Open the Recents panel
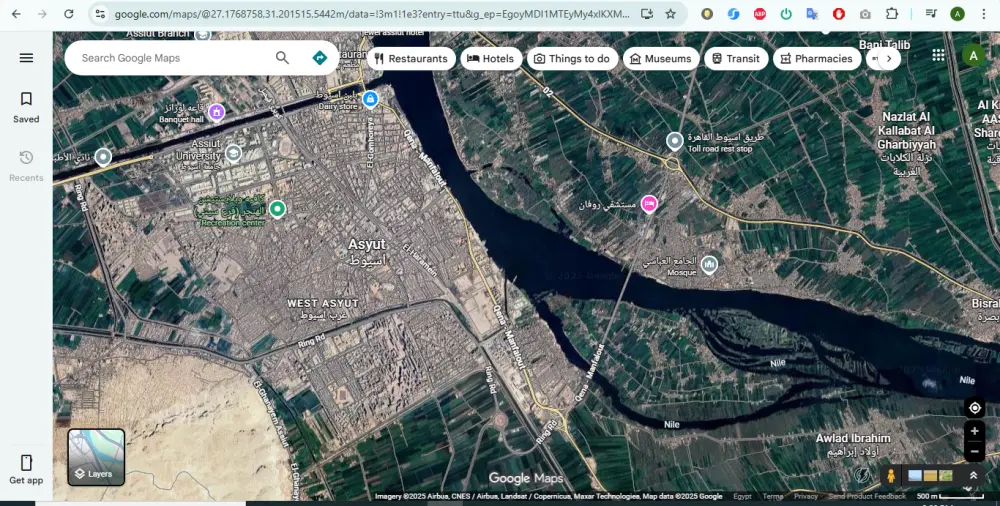Image resolution: width=1000 pixels, height=506 pixels. click(26, 165)
